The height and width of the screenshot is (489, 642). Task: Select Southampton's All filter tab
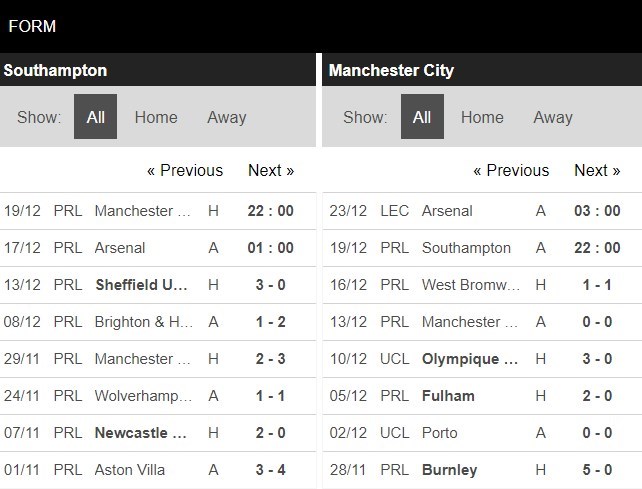pos(96,117)
